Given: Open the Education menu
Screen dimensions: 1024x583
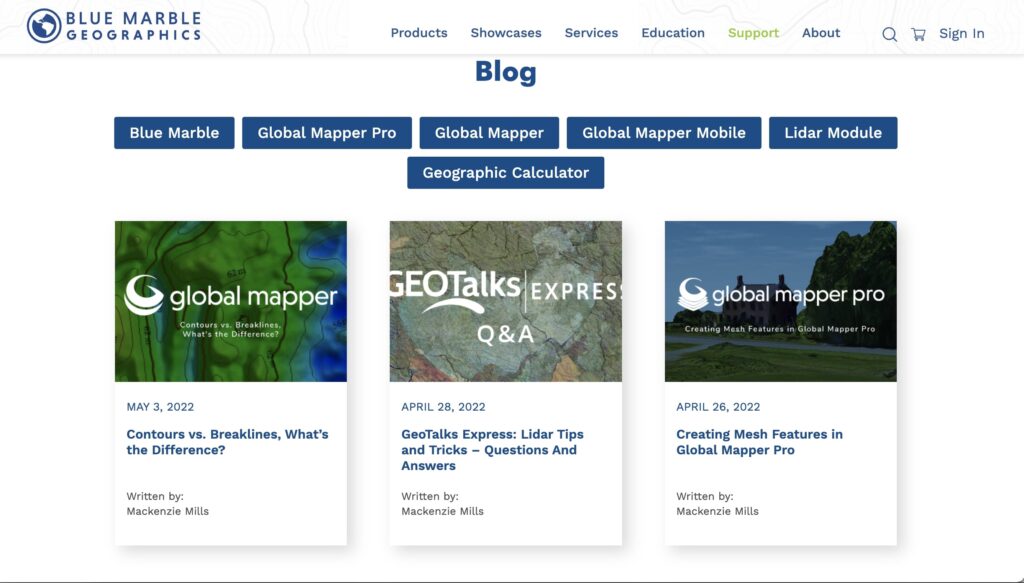Looking at the screenshot, I should (x=673, y=33).
